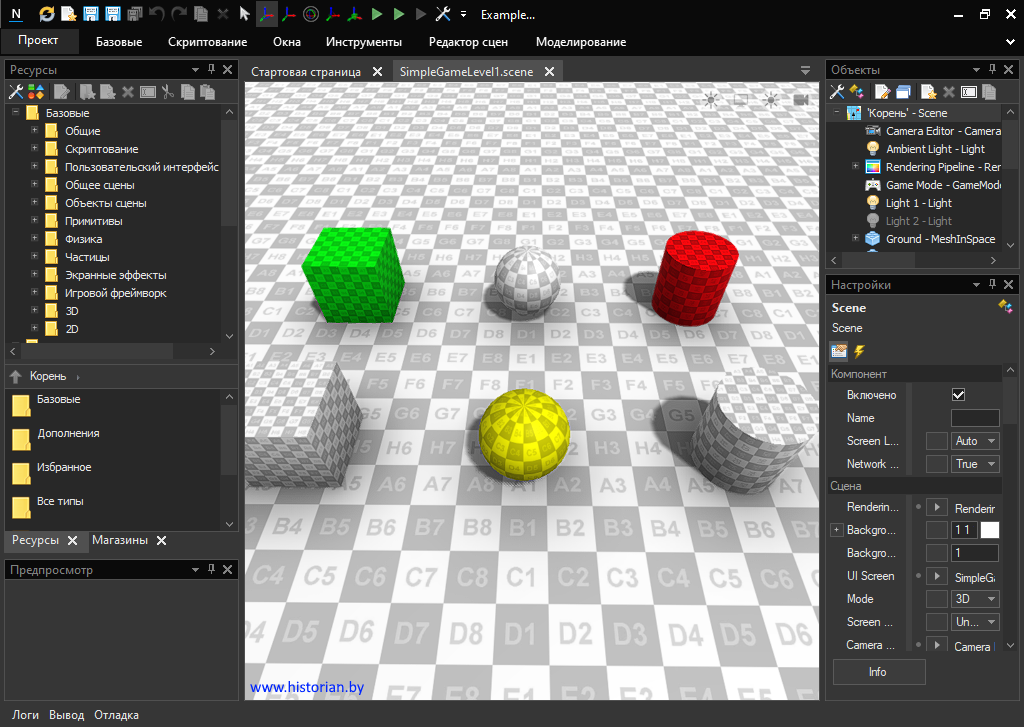Open the Mode 3D dropdown
Screen dimensions: 1024x727
click(976, 599)
